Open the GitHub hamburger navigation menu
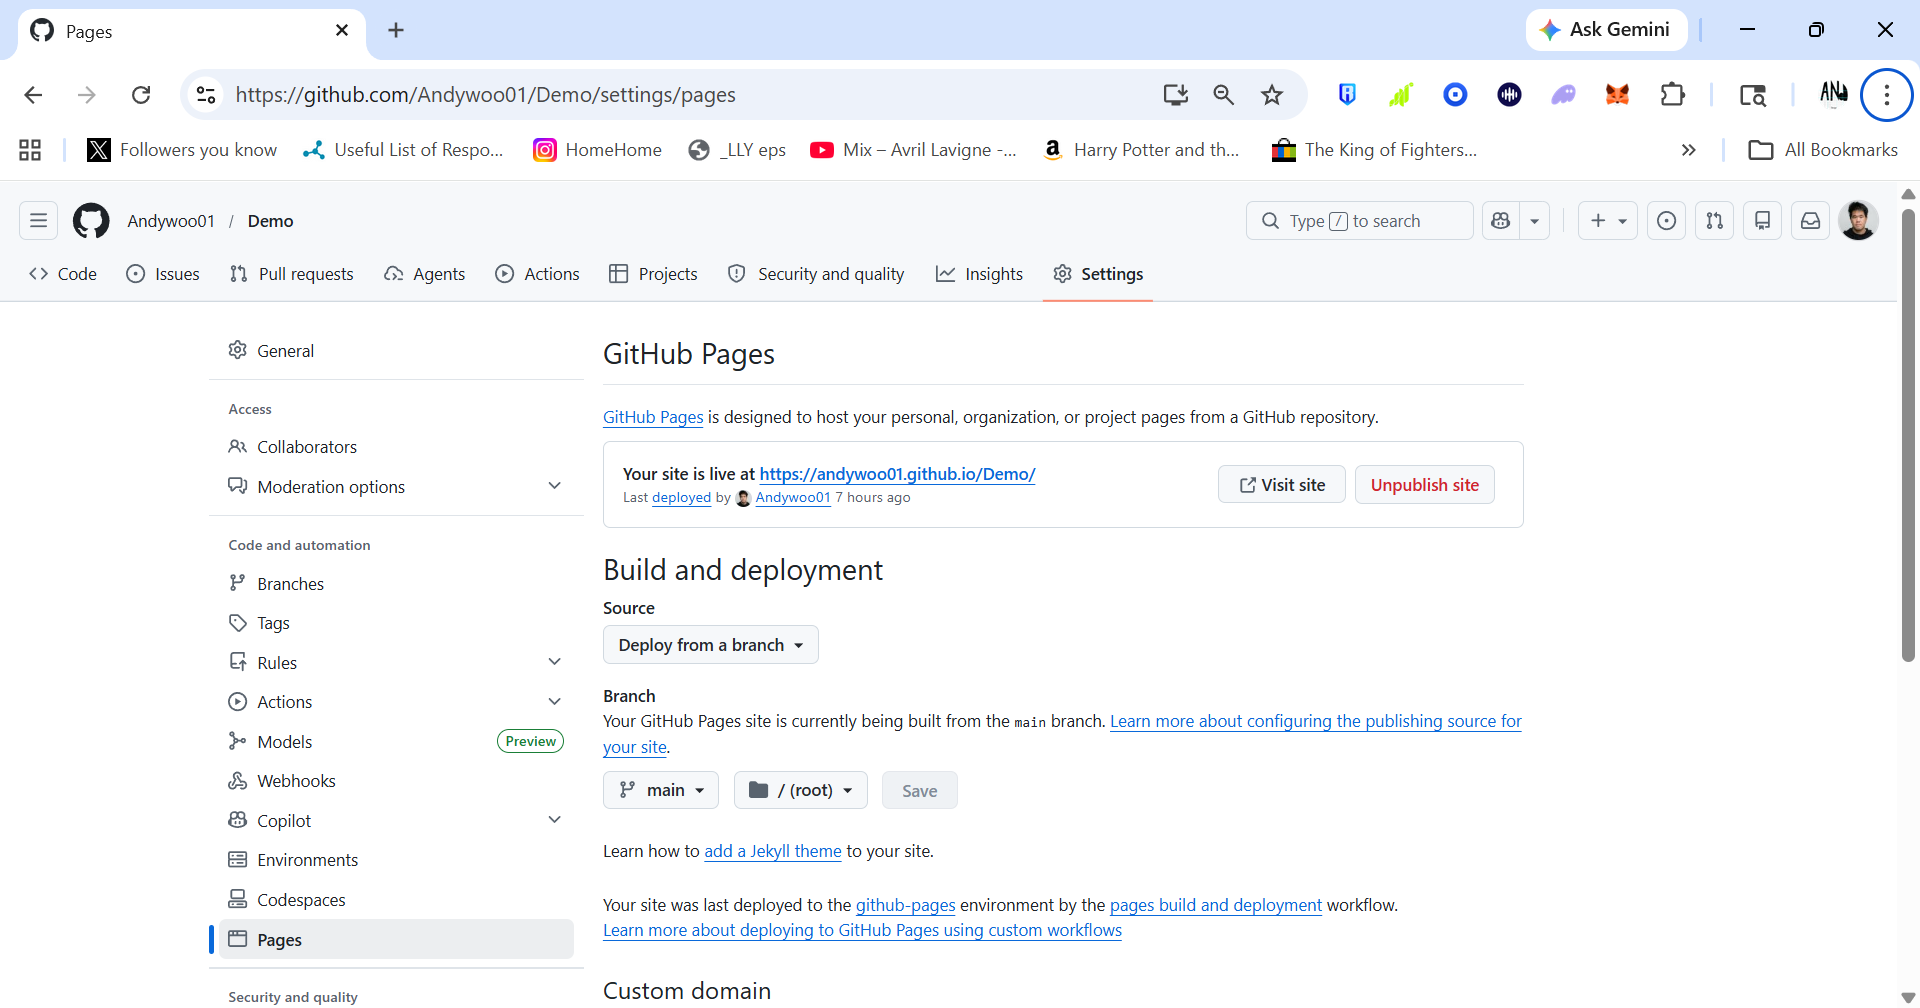The image size is (1920, 1008). click(38, 221)
